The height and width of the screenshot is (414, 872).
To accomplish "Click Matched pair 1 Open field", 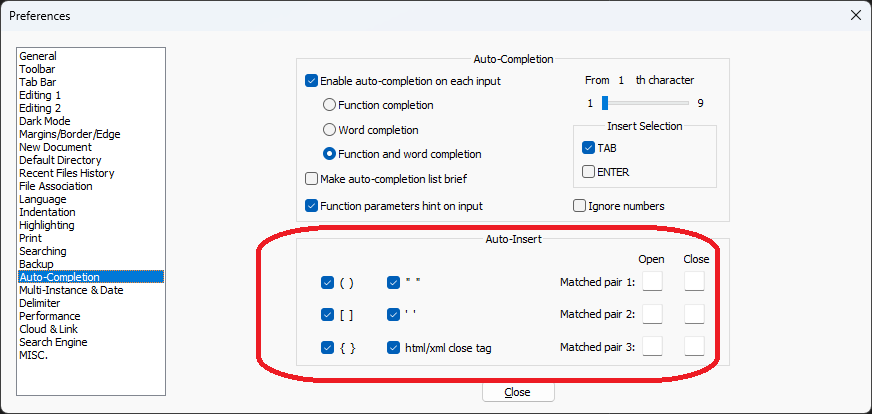I will click(x=652, y=281).
